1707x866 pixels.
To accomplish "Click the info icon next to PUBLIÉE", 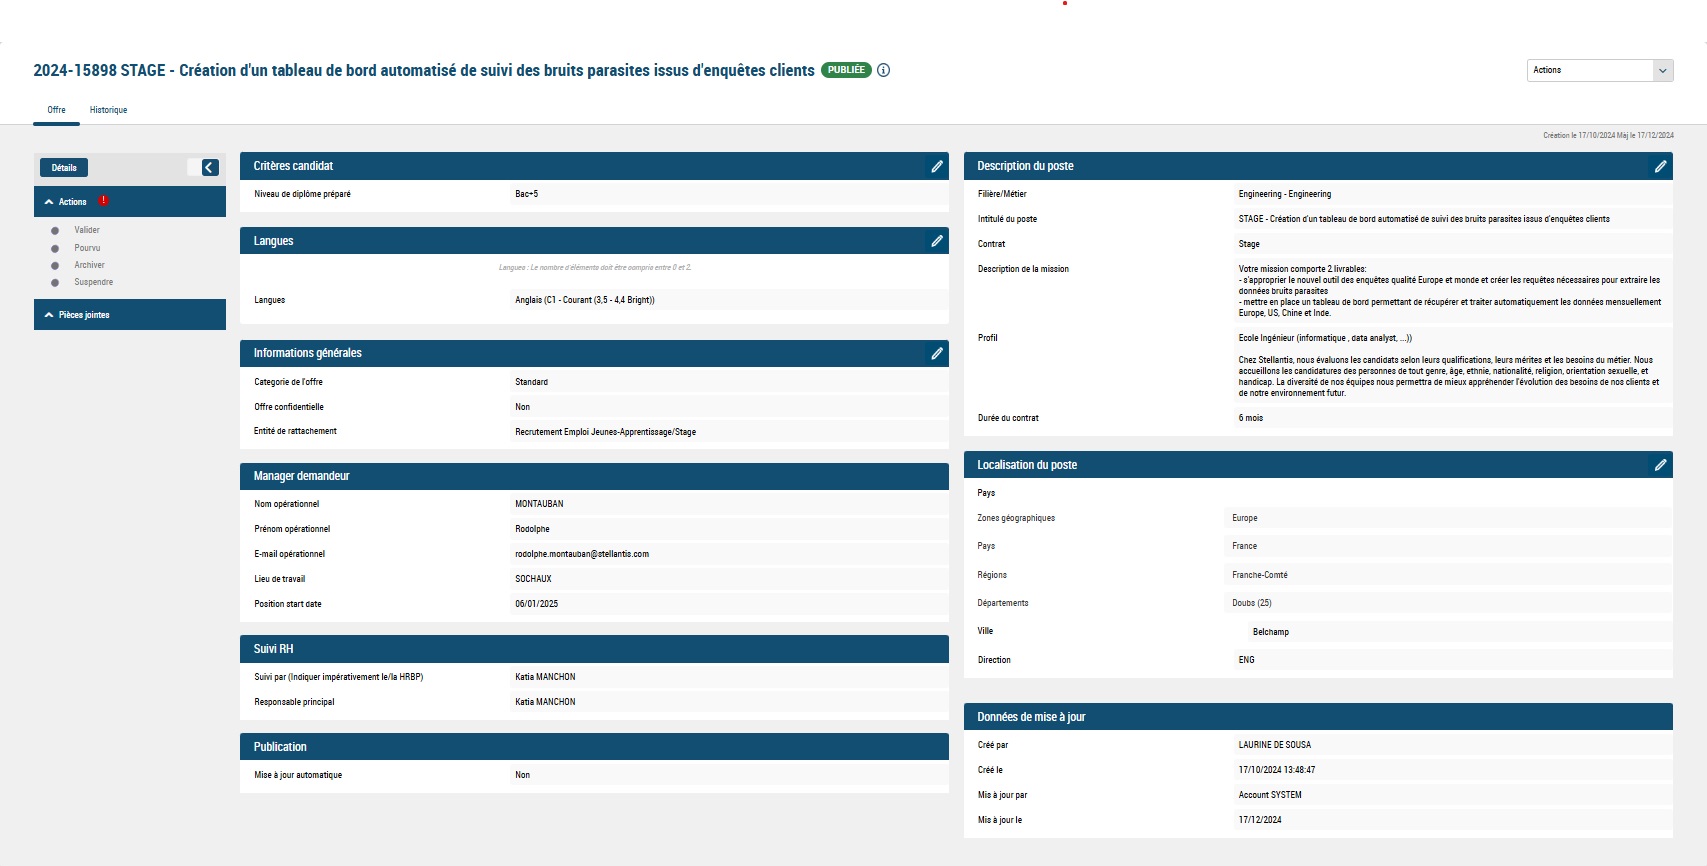I will tap(884, 70).
